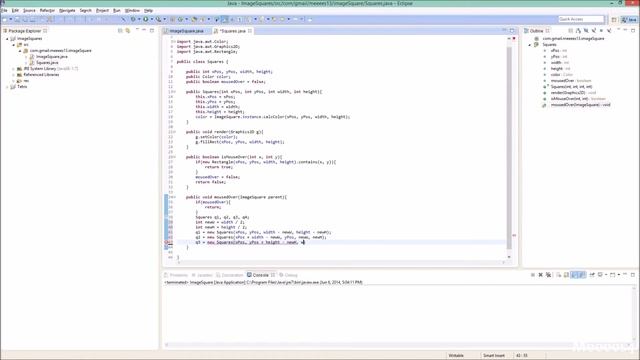The image size is (640, 360).
Task: Open the File menu
Action: point(4,10)
